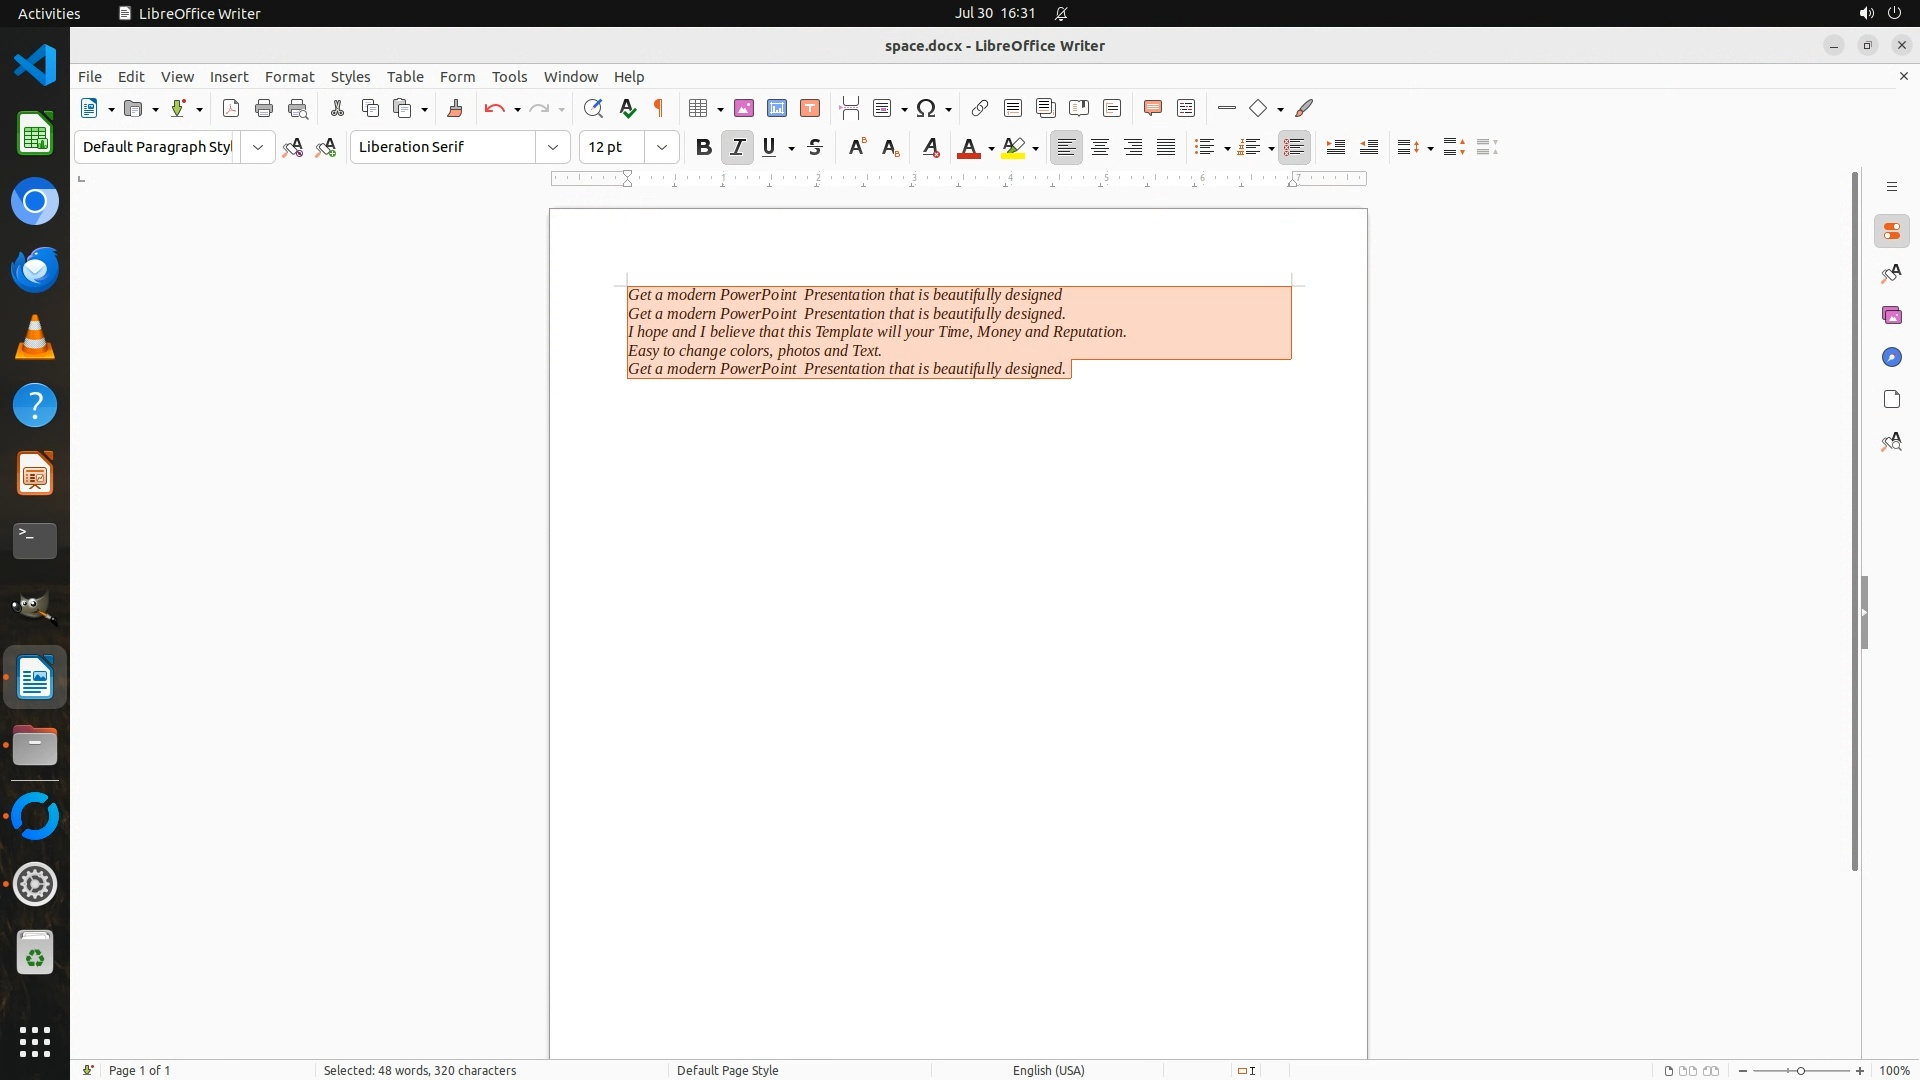Toggle Bold formatting
Image resolution: width=1920 pixels, height=1080 pixels.
704,148
